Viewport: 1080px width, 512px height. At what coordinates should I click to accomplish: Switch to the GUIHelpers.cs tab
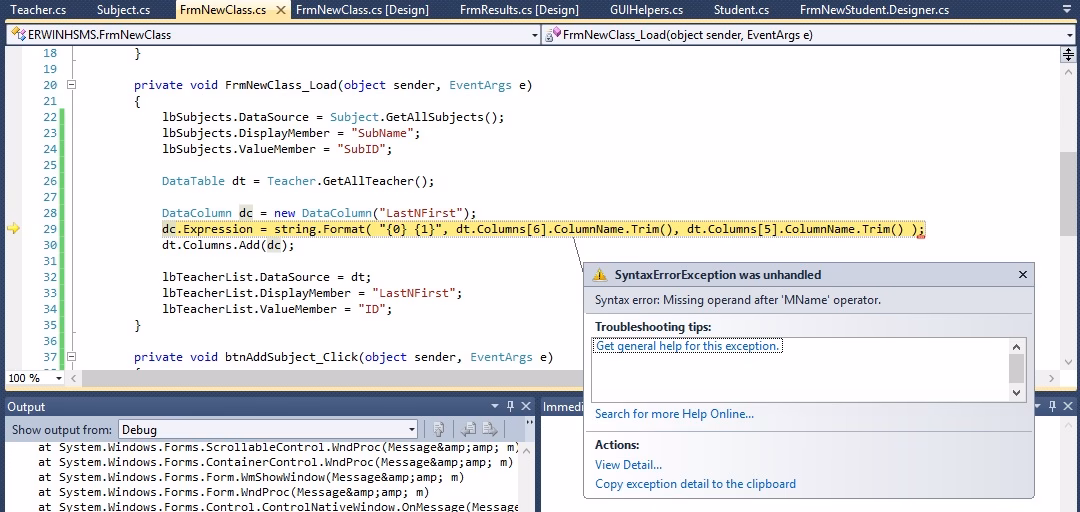coord(646,10)
